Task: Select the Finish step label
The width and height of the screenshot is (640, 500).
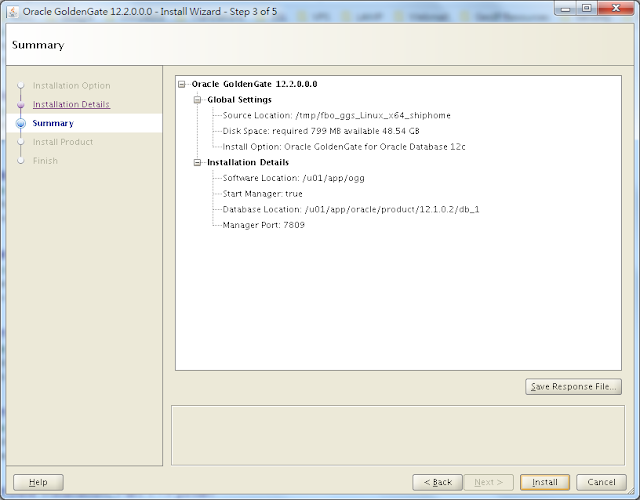Action: click(45, 161)
